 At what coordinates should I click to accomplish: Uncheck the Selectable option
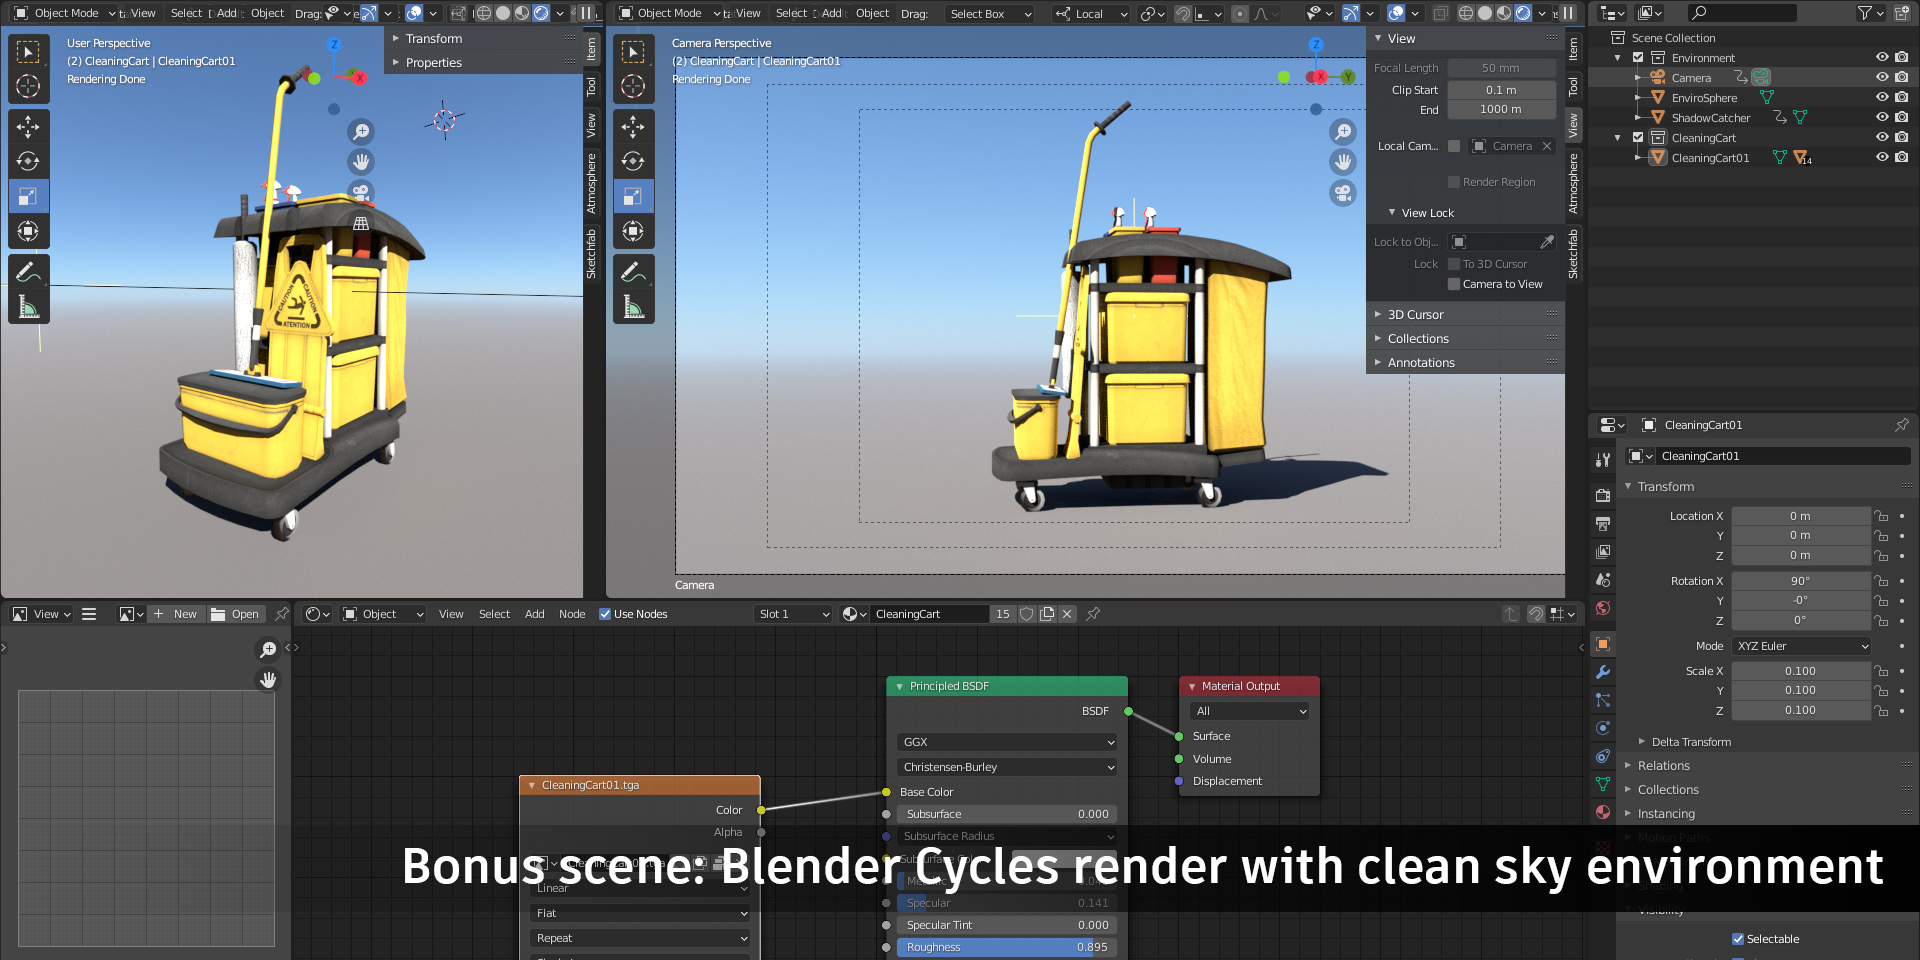(x=1738, y=939)
